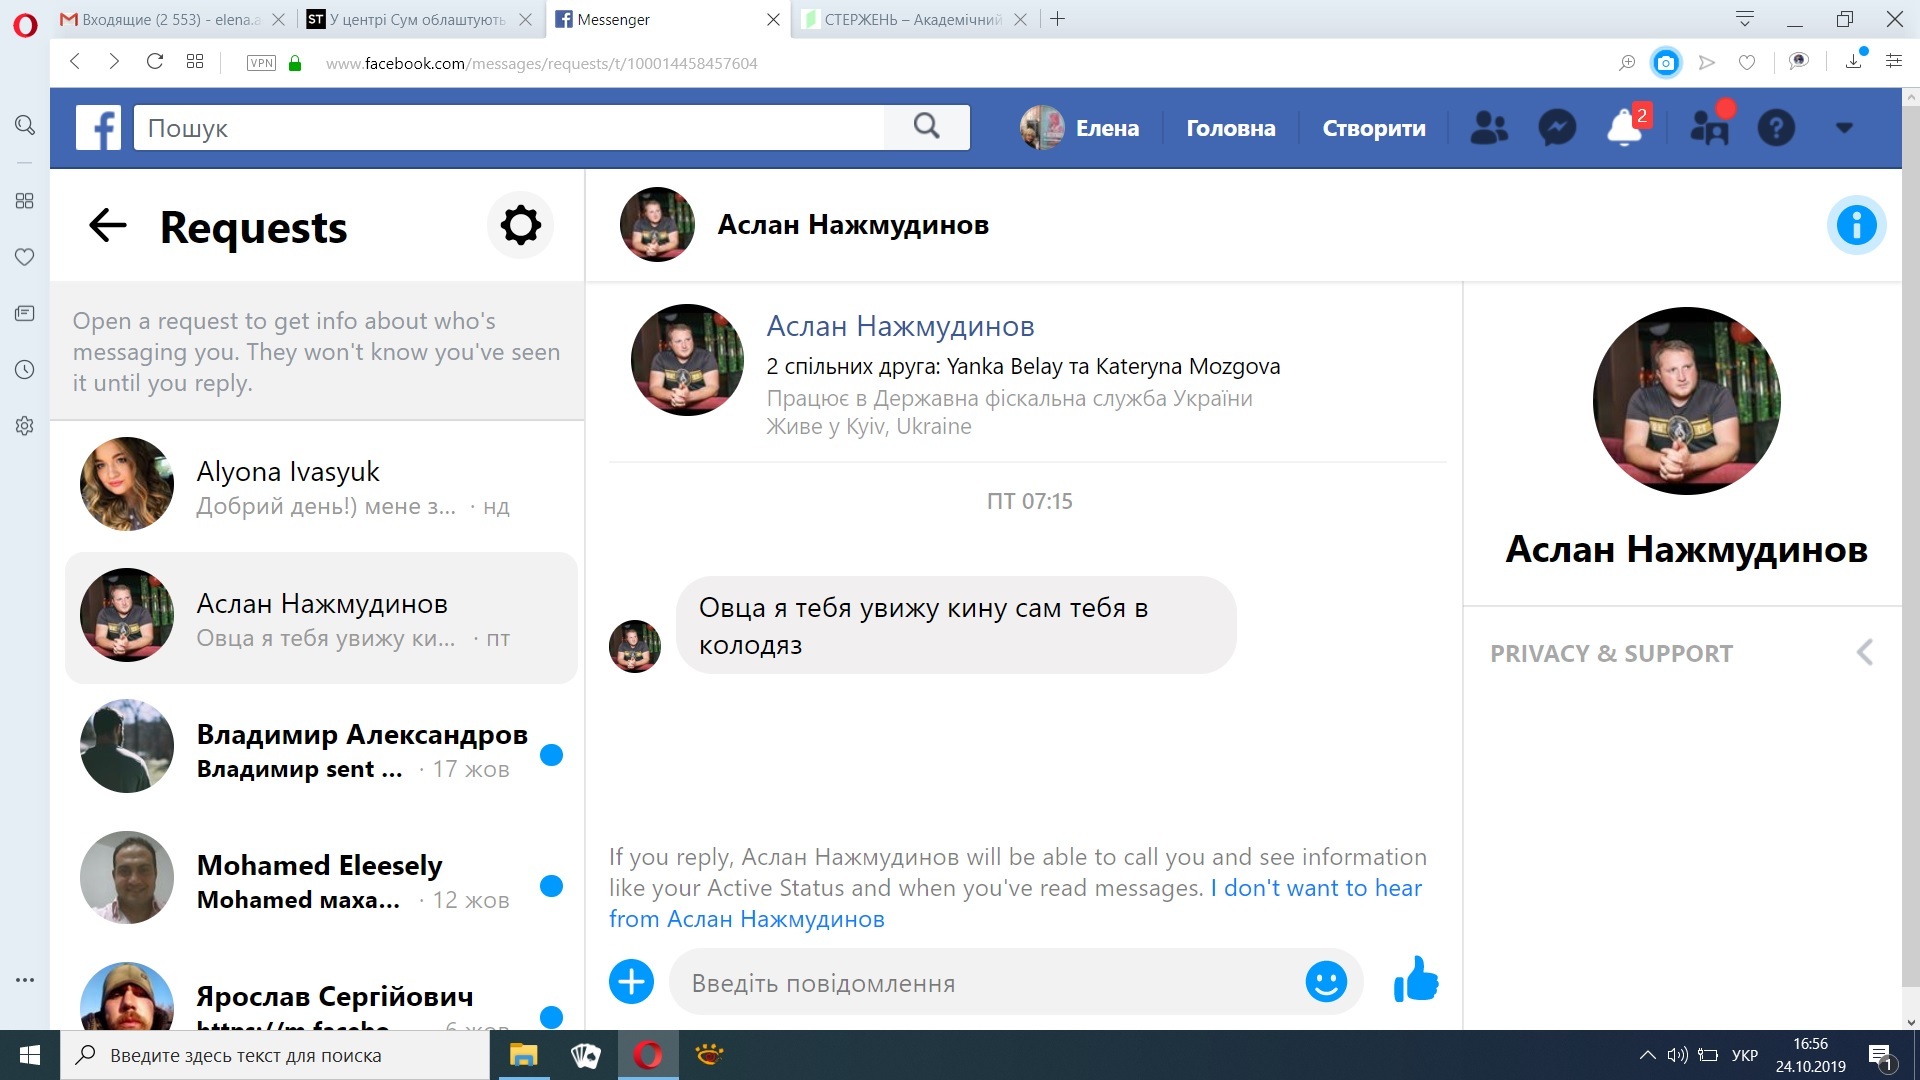Open the Solitaire cards app in taskbar
The height and width of the screenshot is (1080, 1920).
coord(586,1055)
